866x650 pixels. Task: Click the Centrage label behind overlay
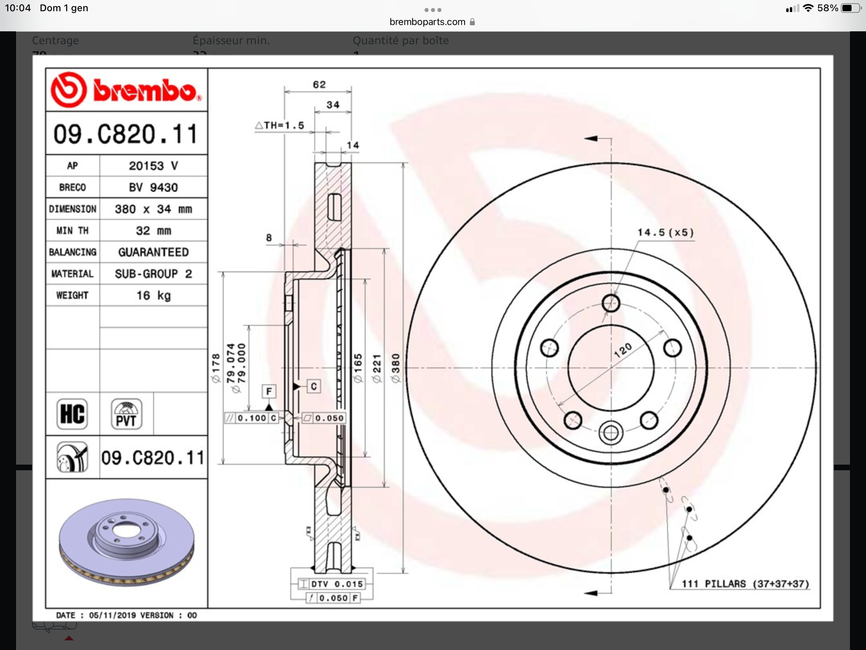click(x=55, y=40)
